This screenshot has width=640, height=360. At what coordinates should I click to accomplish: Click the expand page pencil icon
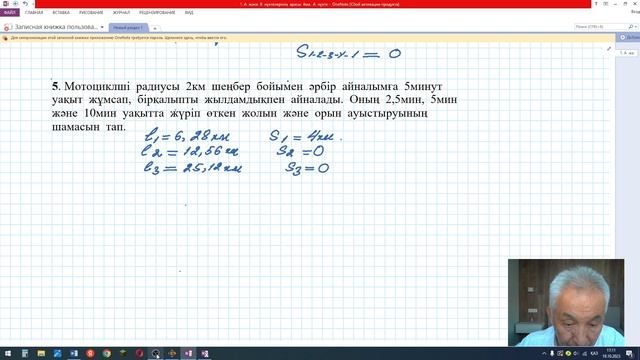coord(609,49)
